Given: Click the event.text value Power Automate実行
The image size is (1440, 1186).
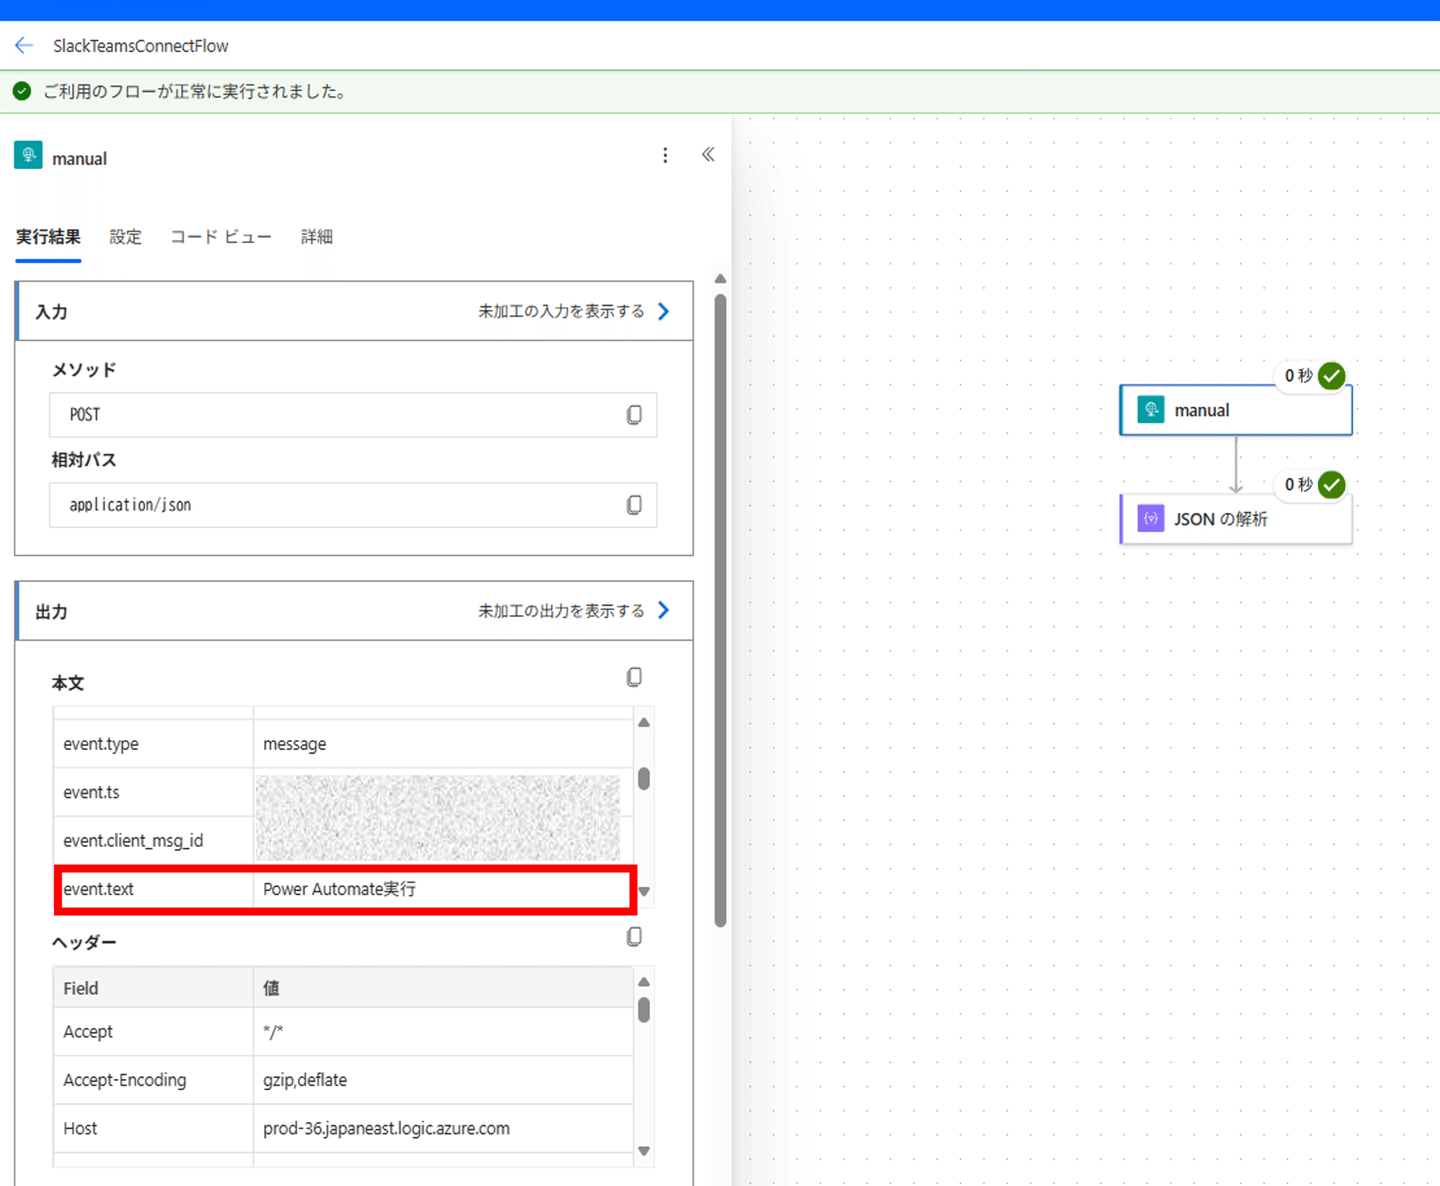Looking at the screenshot, I should 339,889.
